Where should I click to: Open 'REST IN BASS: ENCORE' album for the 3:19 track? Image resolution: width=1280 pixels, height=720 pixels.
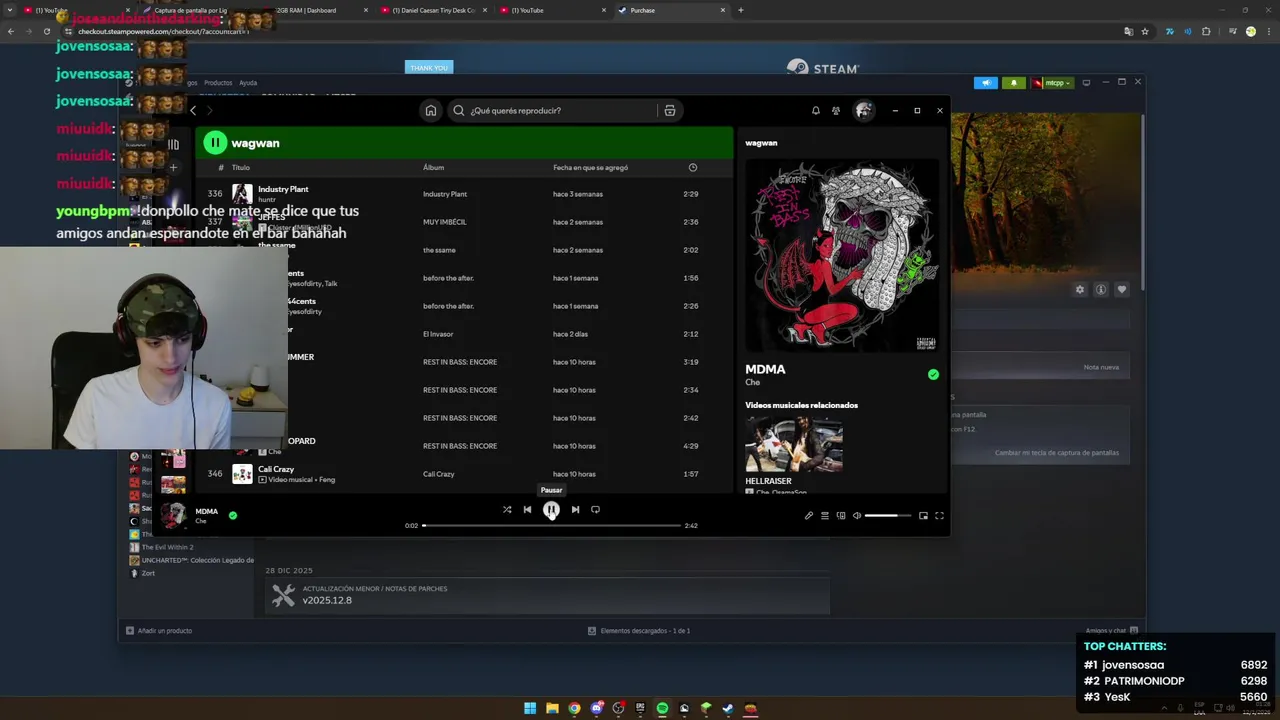[x=460, y=362]
